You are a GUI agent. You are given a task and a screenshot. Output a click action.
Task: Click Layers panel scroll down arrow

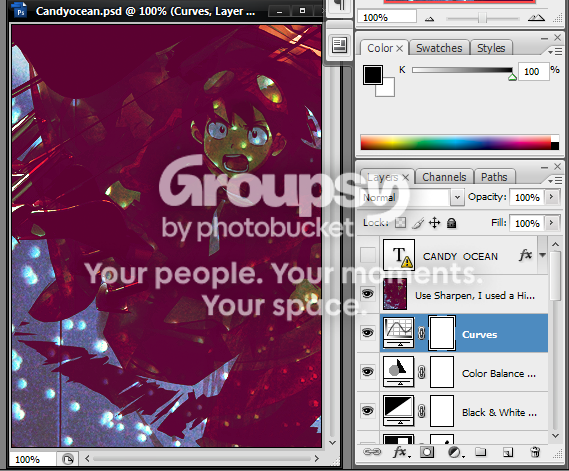coord(555,435)
